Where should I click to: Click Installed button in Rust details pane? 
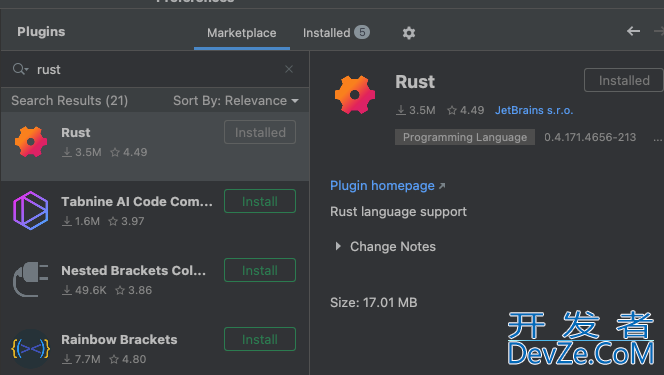[623, 80]
